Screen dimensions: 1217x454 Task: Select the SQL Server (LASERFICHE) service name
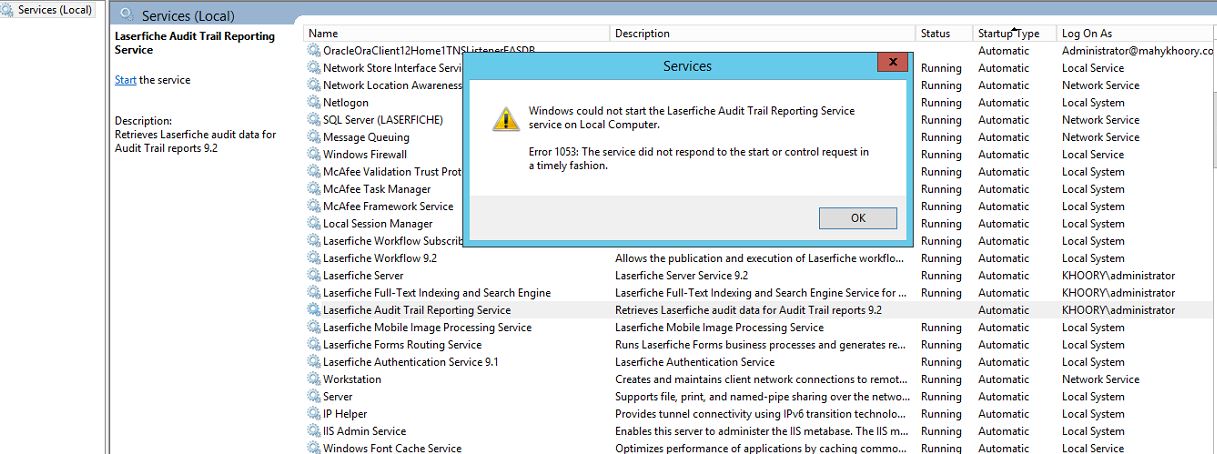383,120
